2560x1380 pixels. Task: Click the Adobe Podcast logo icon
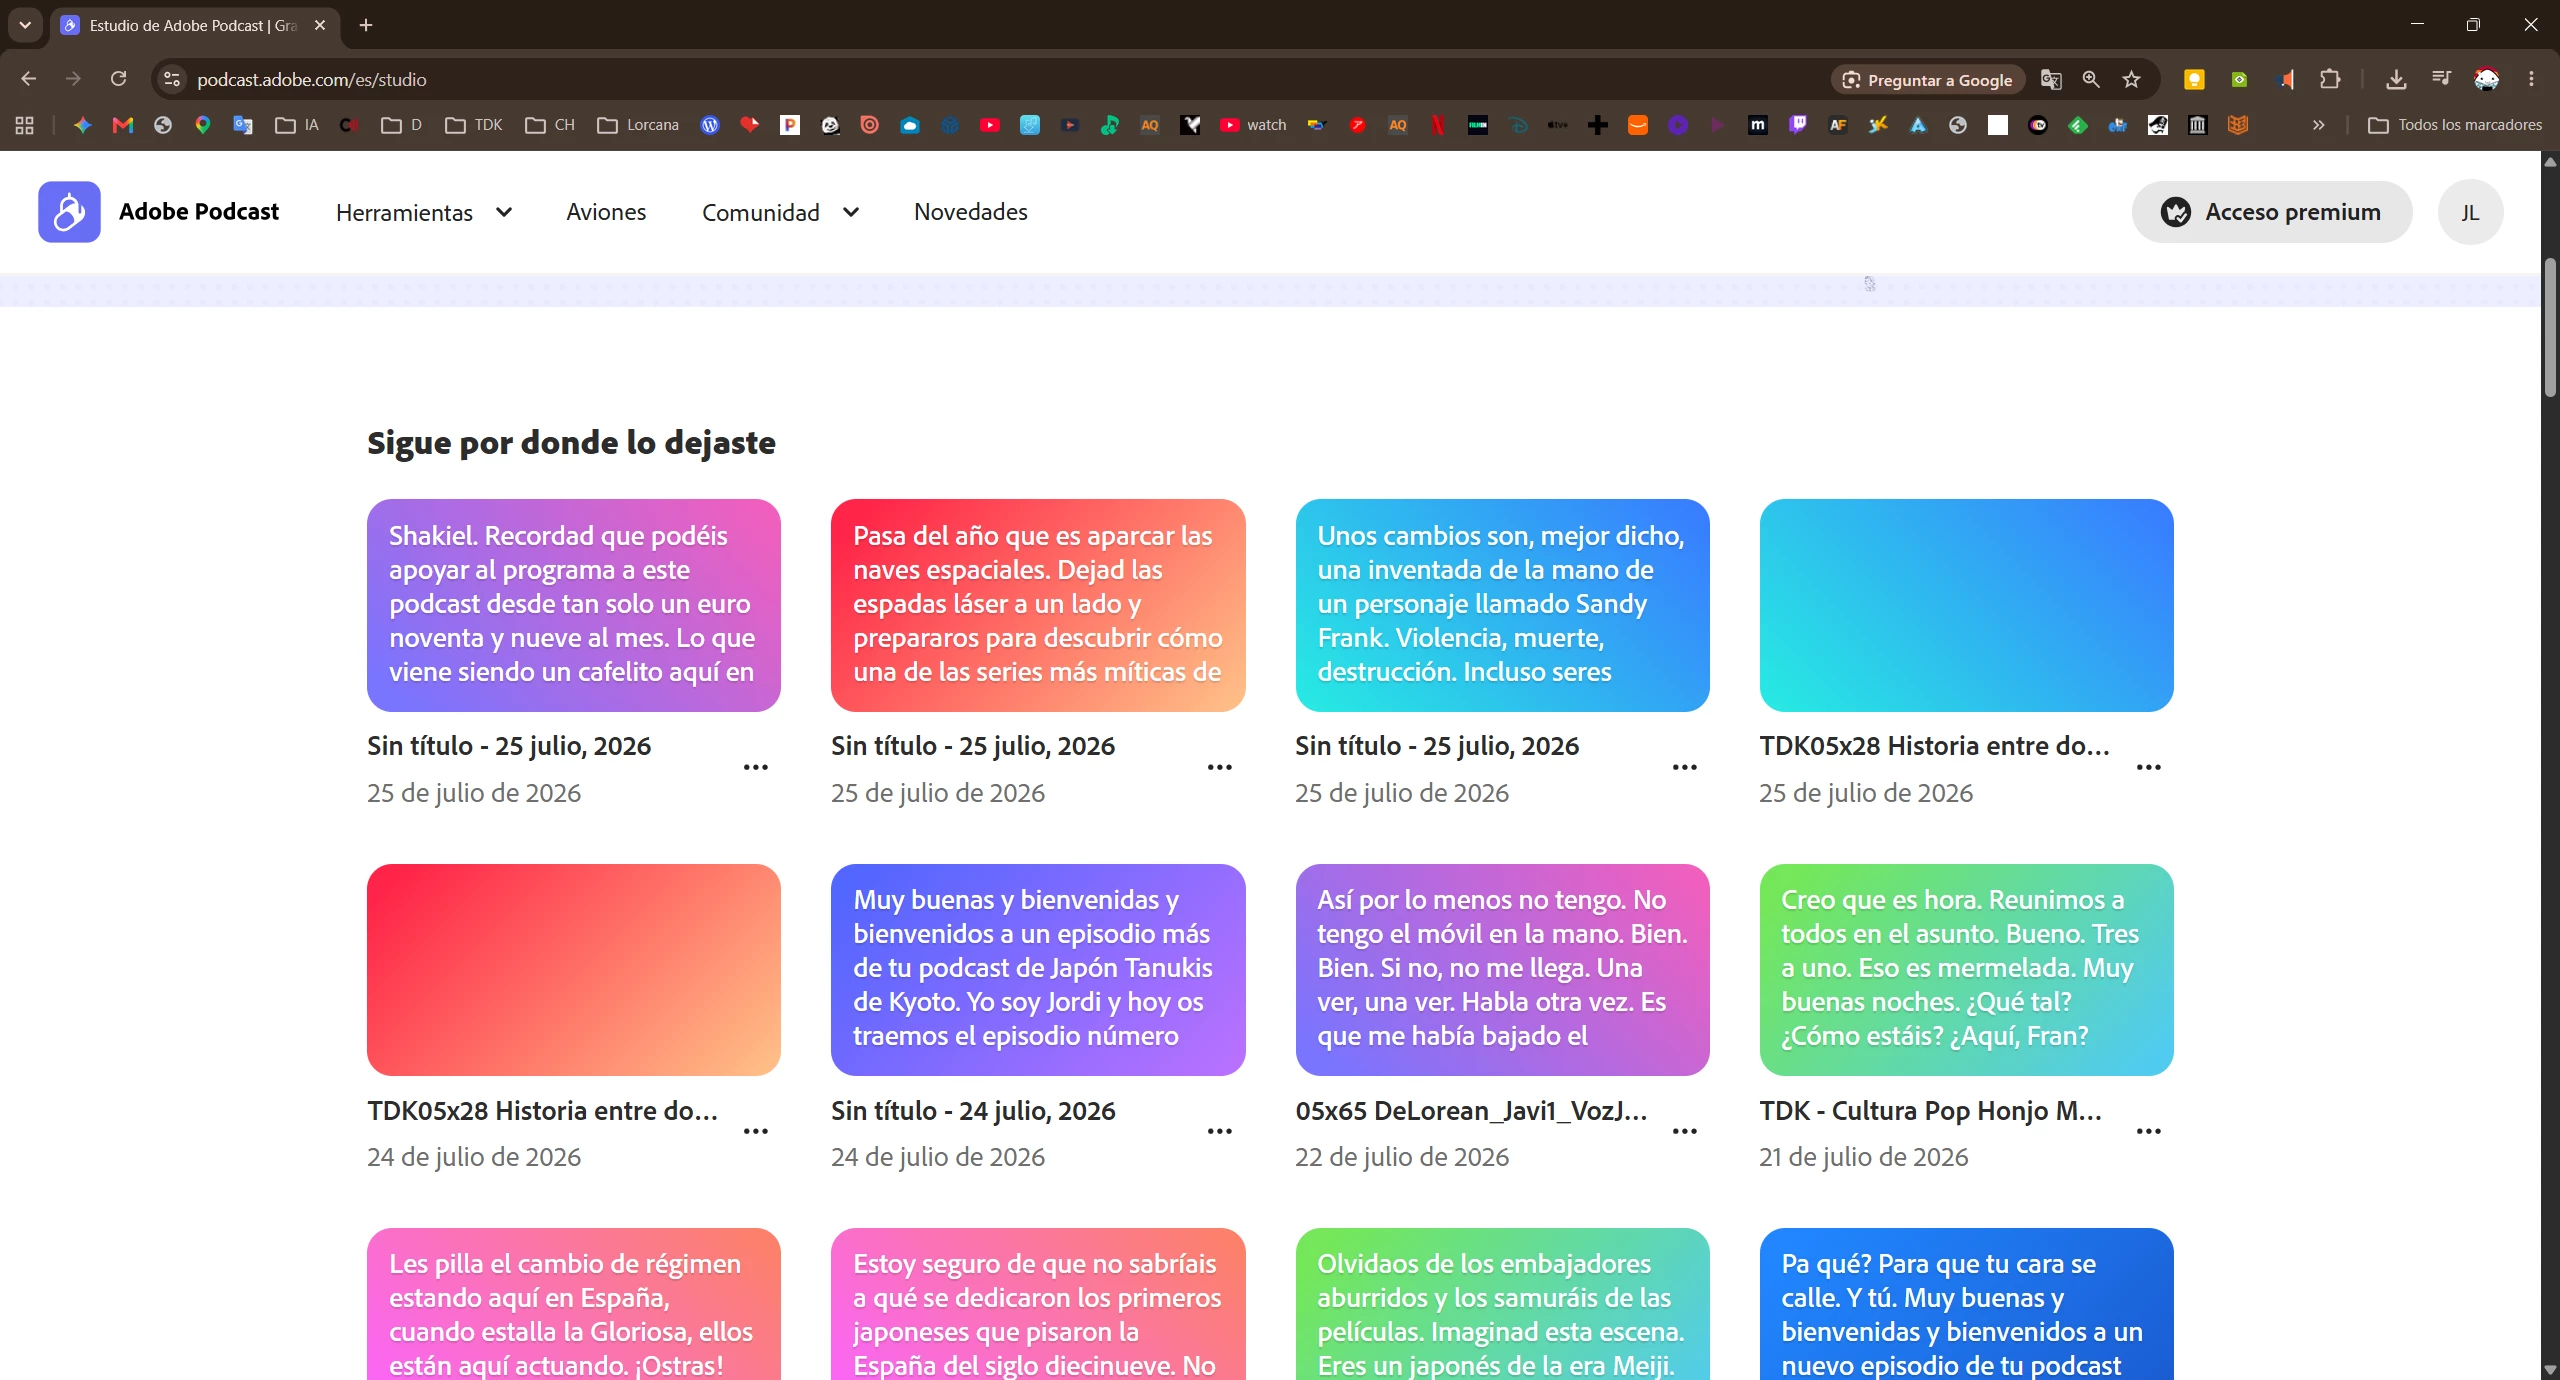tap(69, 212)
